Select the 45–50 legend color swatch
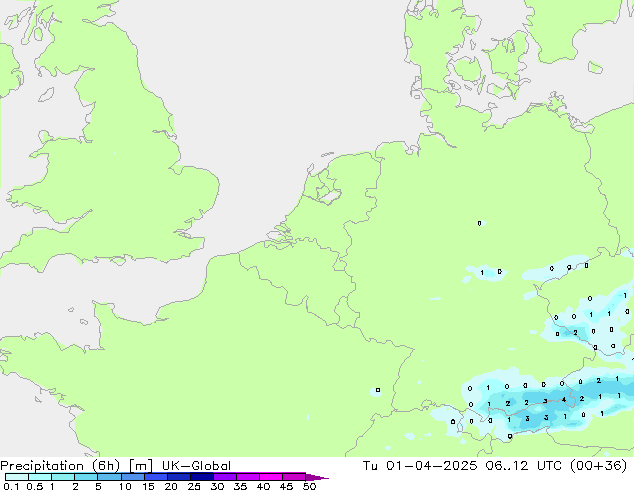The height and width of the screenshot is (490, 634). pos(294,477)
